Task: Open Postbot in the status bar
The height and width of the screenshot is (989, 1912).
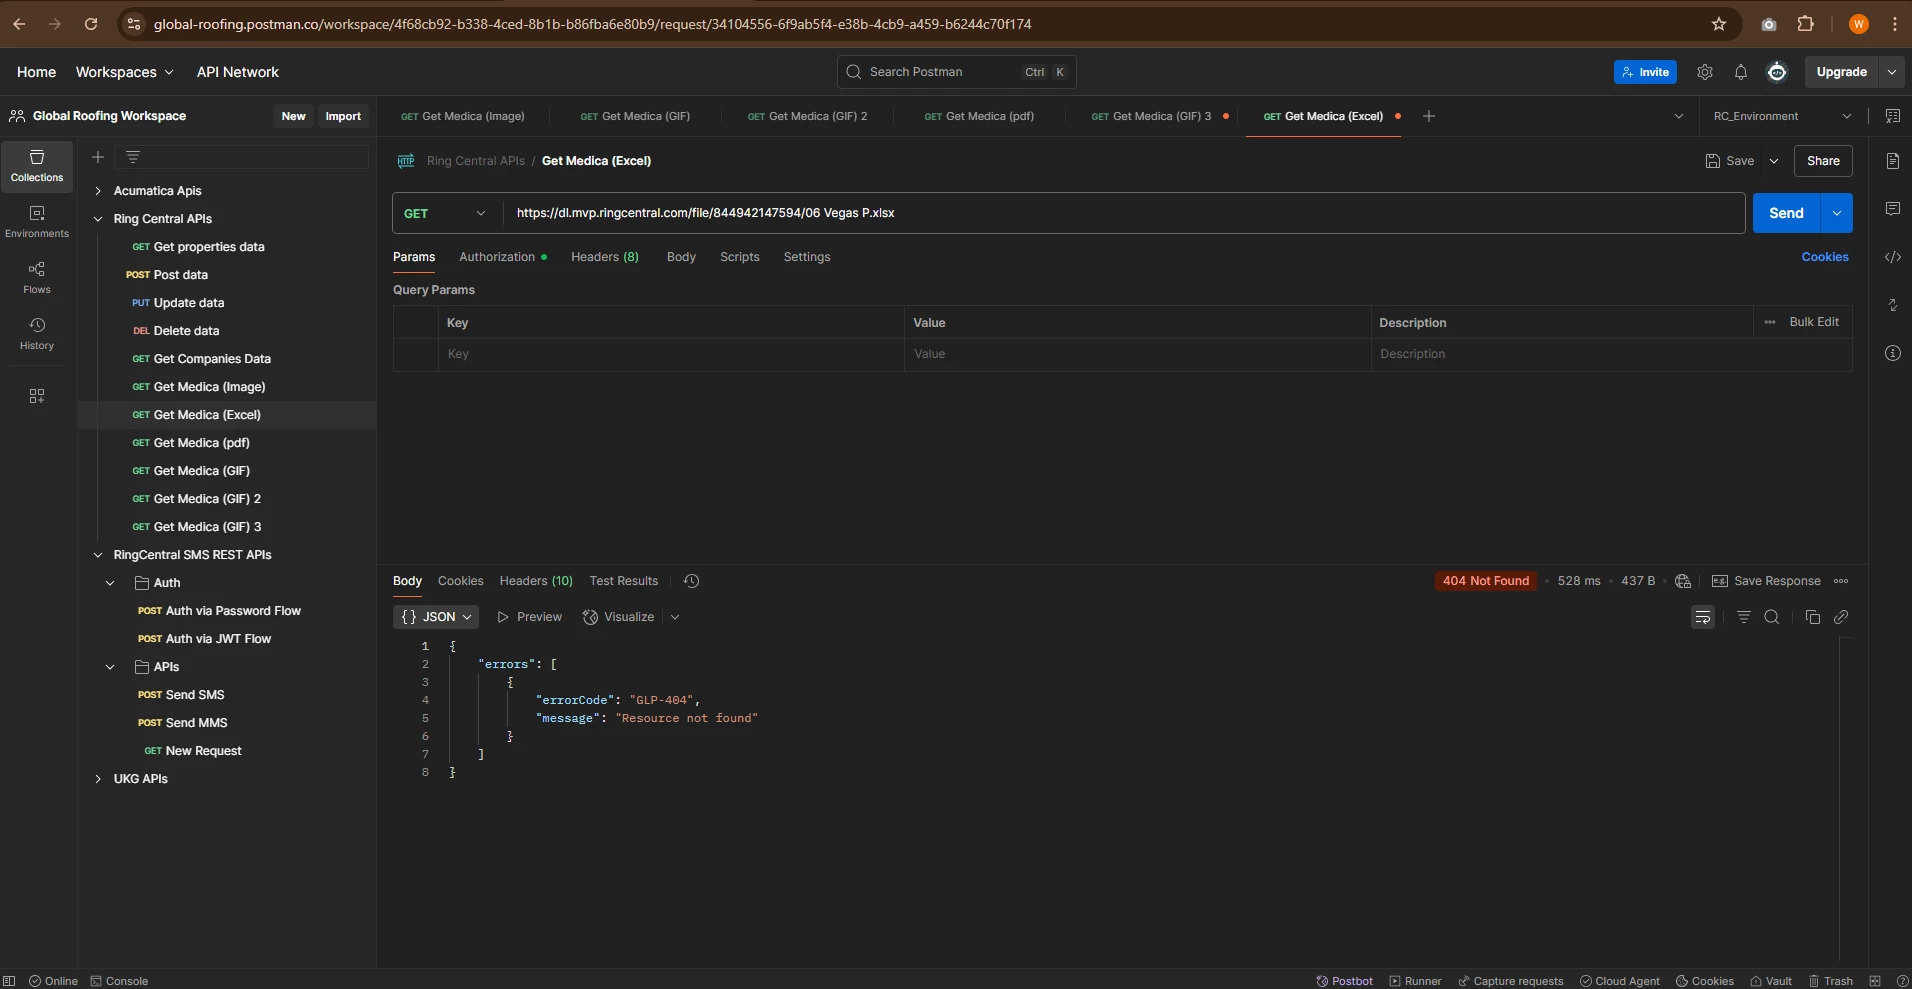Action: [x=1344, y=981]
